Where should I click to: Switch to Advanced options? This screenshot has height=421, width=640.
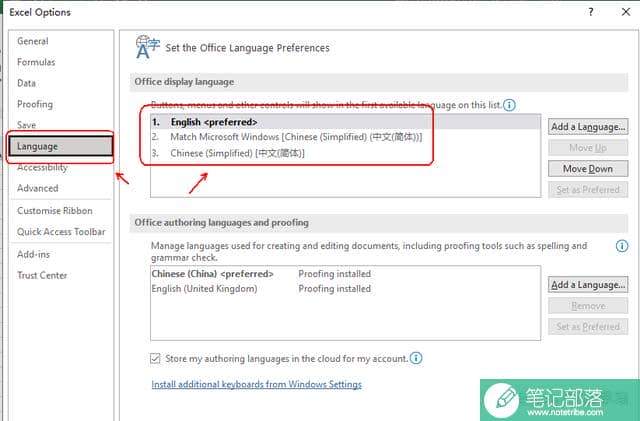[38, 188]
